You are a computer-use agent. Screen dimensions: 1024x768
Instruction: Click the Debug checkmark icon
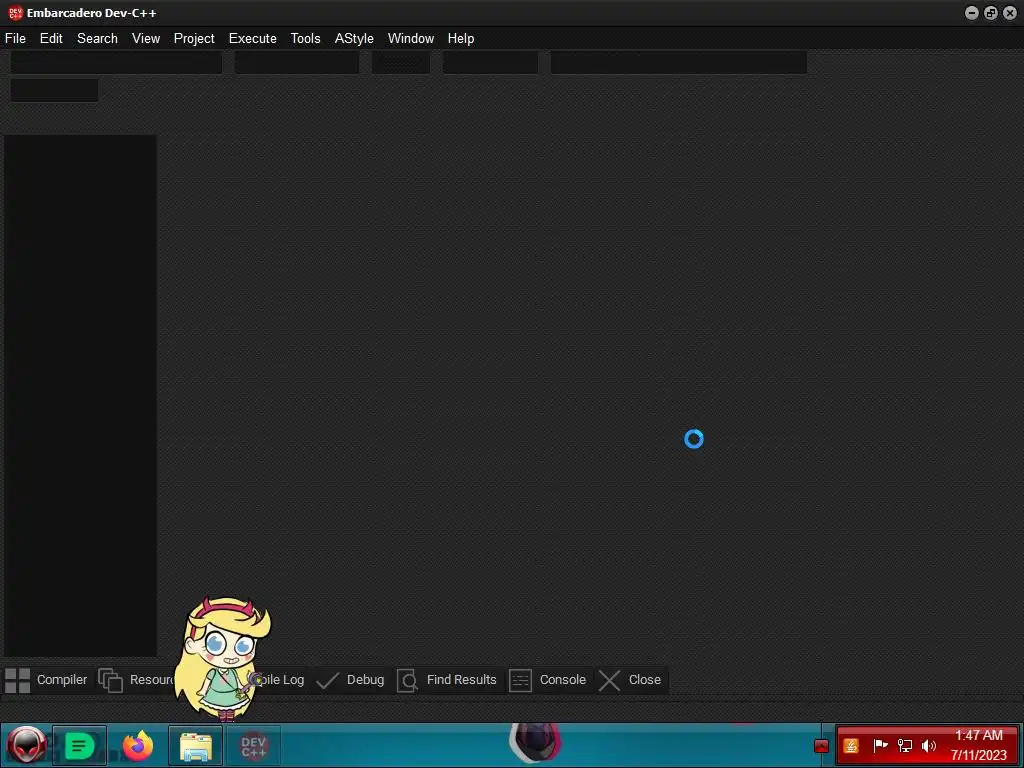coord(328,680)
